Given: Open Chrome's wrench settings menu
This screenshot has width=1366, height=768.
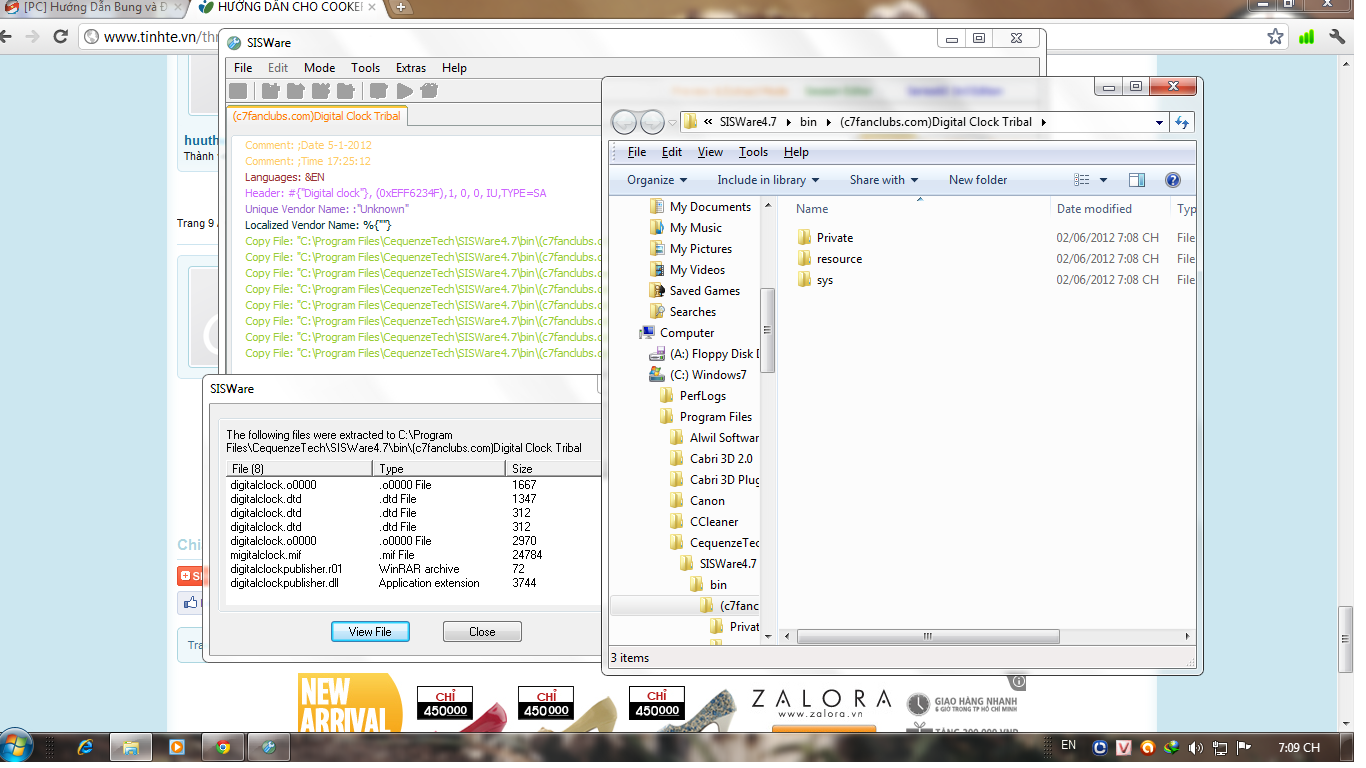Looking at the screenshot, I should click(x=1337, y=37).
